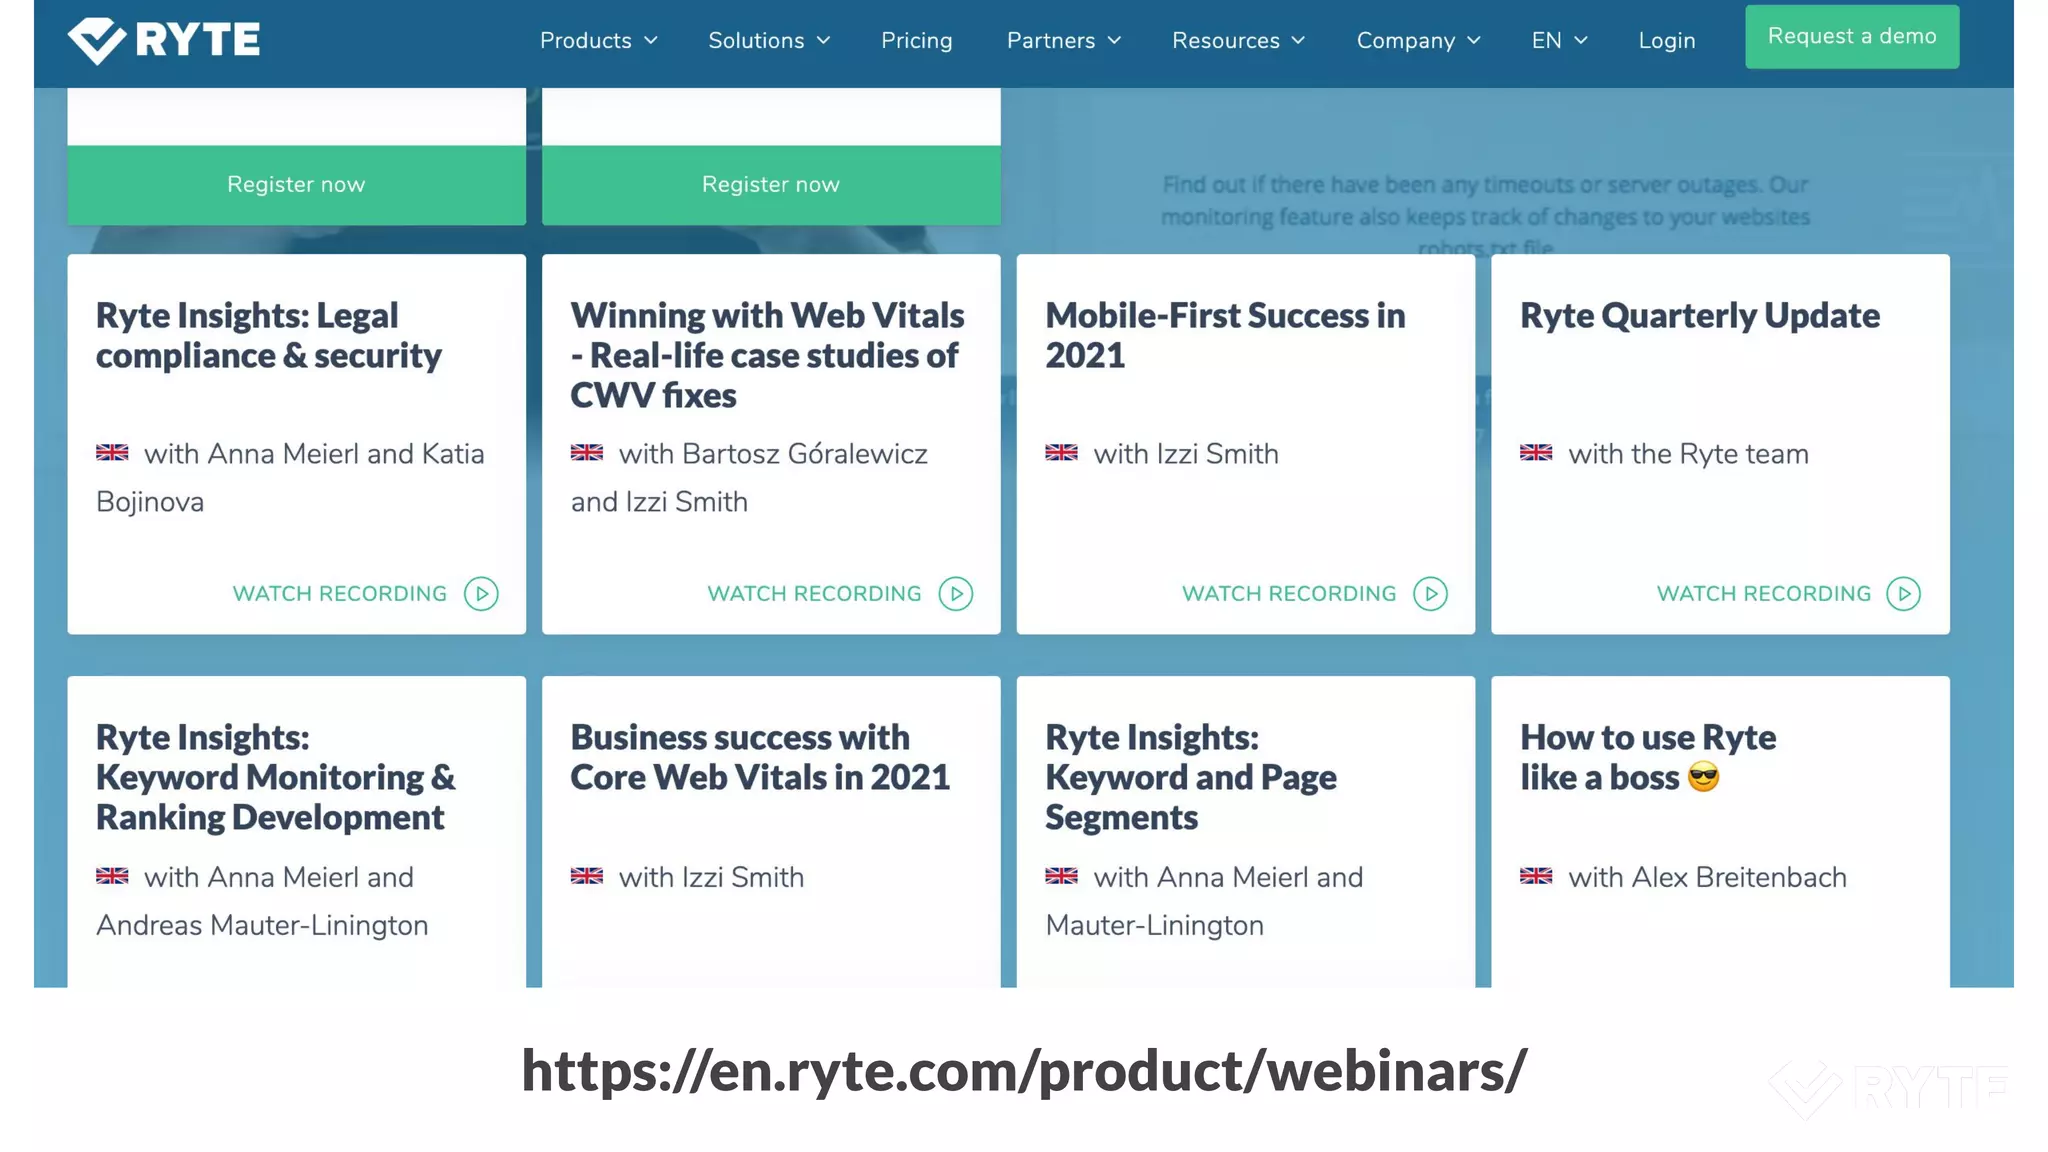
Task: Click UK flag on Keyword and Page Segments card
Action: click(x=1061, y=876)
